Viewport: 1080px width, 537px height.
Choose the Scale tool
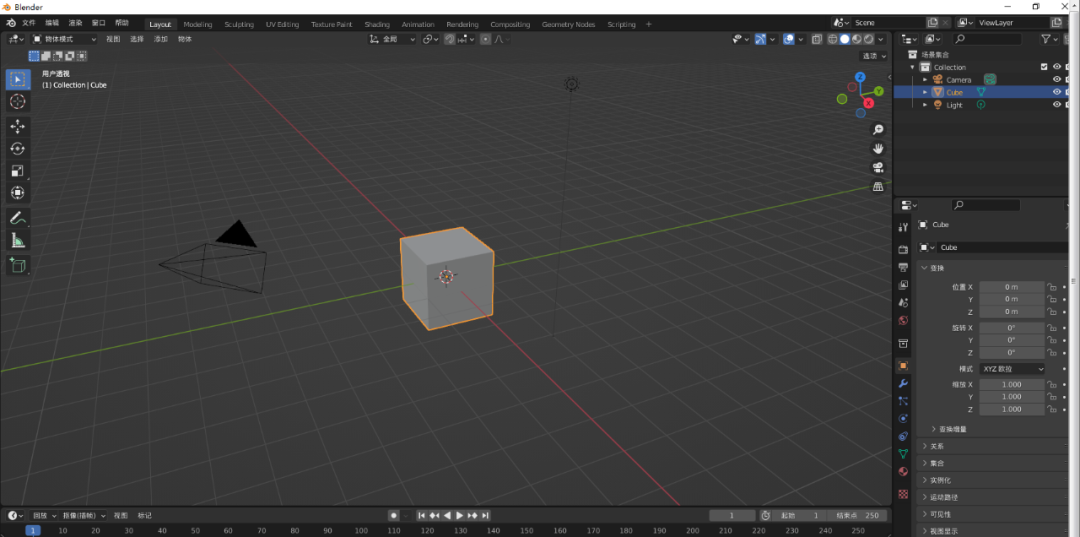pos(18,170)
